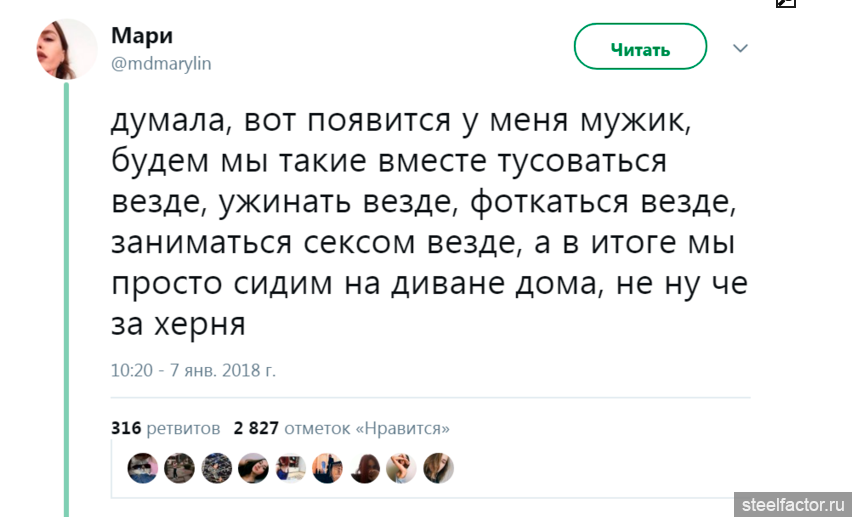This screenshot has width=852, height=517.
Task: Click the sixth liker avatar in the row
Action: coord(328,468)
